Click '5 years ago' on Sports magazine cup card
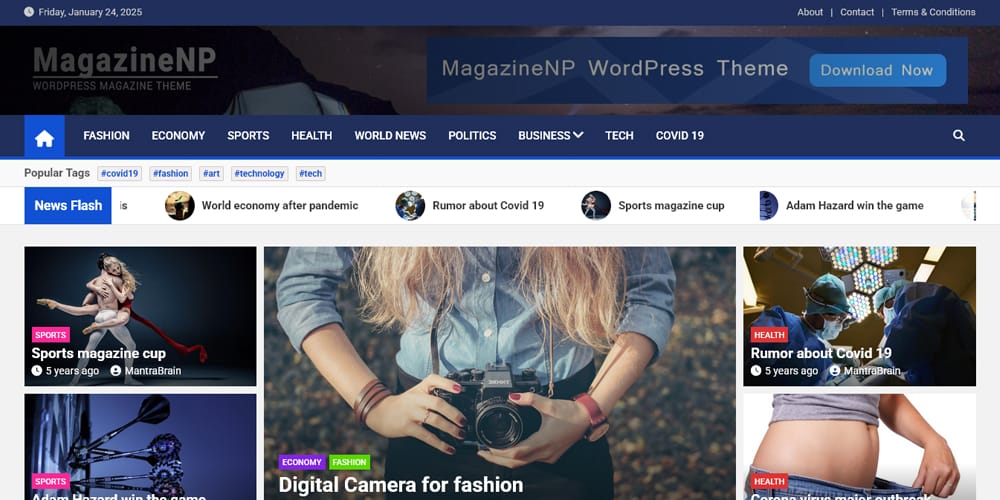The width and height of the screenshot is (1000, 500). tap(72, 371)
